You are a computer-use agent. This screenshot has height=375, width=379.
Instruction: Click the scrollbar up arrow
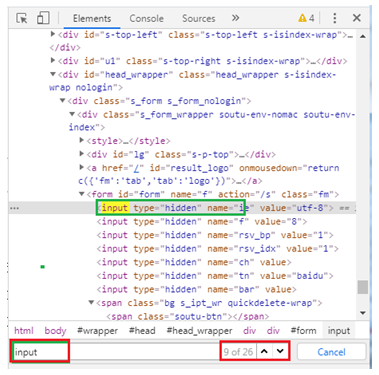(x=363, y=36)
